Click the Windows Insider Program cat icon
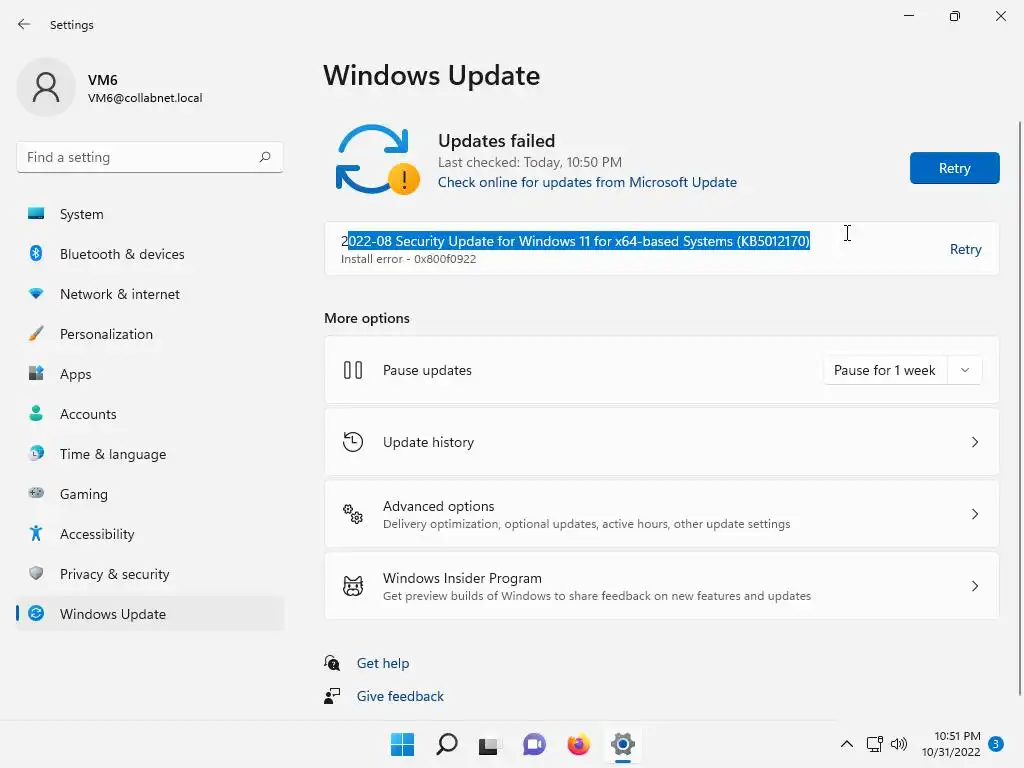 click(x=353, y=586)
